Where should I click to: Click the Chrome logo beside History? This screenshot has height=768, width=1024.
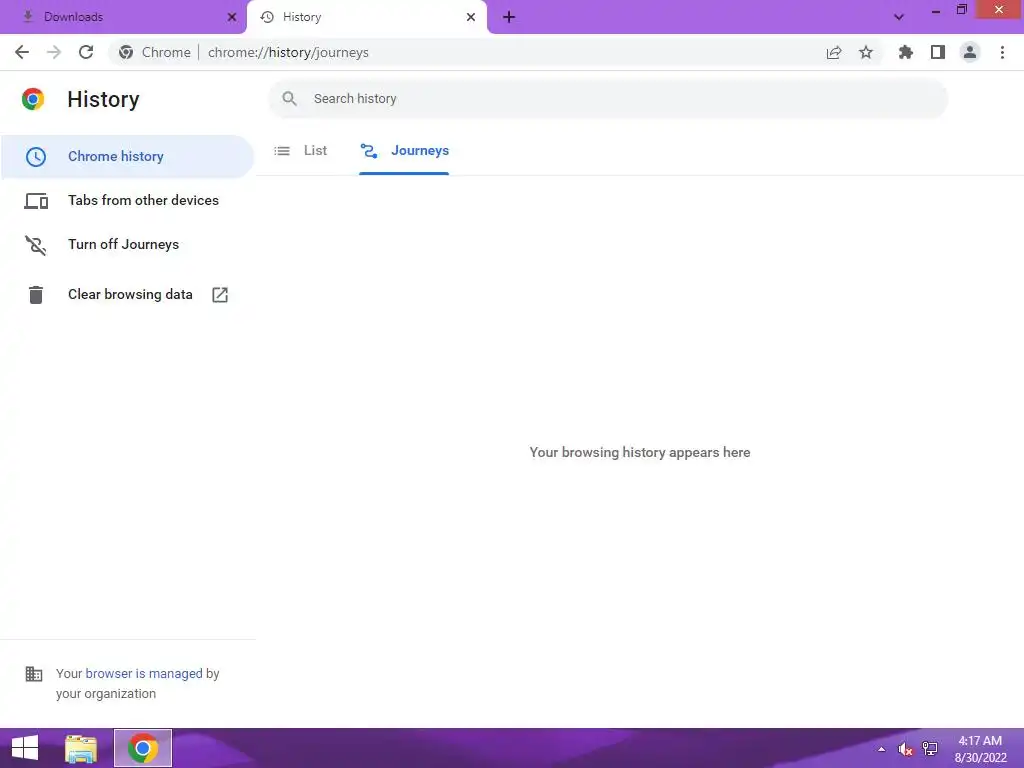33,99
